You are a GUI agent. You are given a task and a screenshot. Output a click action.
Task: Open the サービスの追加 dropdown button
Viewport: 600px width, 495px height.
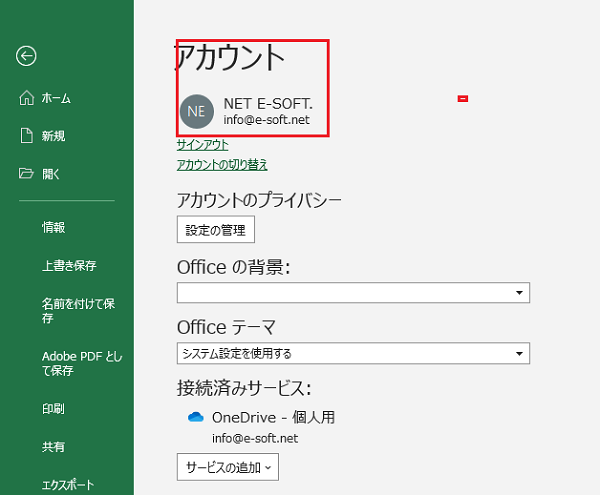(x=228, y=467)
